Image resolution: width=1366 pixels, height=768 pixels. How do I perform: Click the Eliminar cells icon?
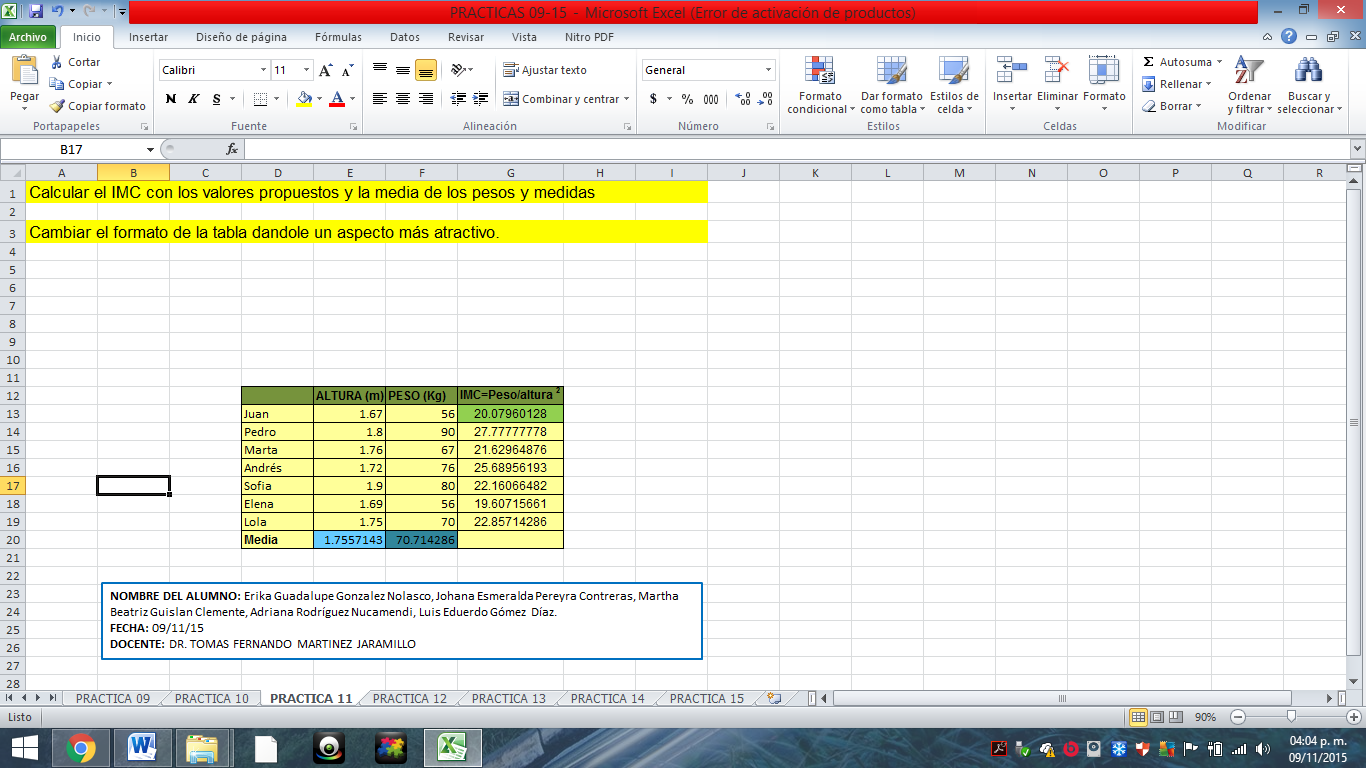click(x=1057, y=71)
